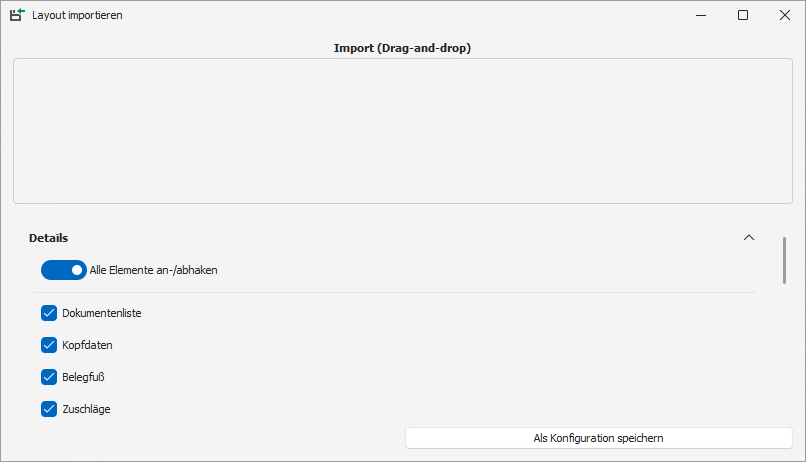Select the Kopfdaten label text
Viewport: 806px width, 462px height.
tap(87, 345)
